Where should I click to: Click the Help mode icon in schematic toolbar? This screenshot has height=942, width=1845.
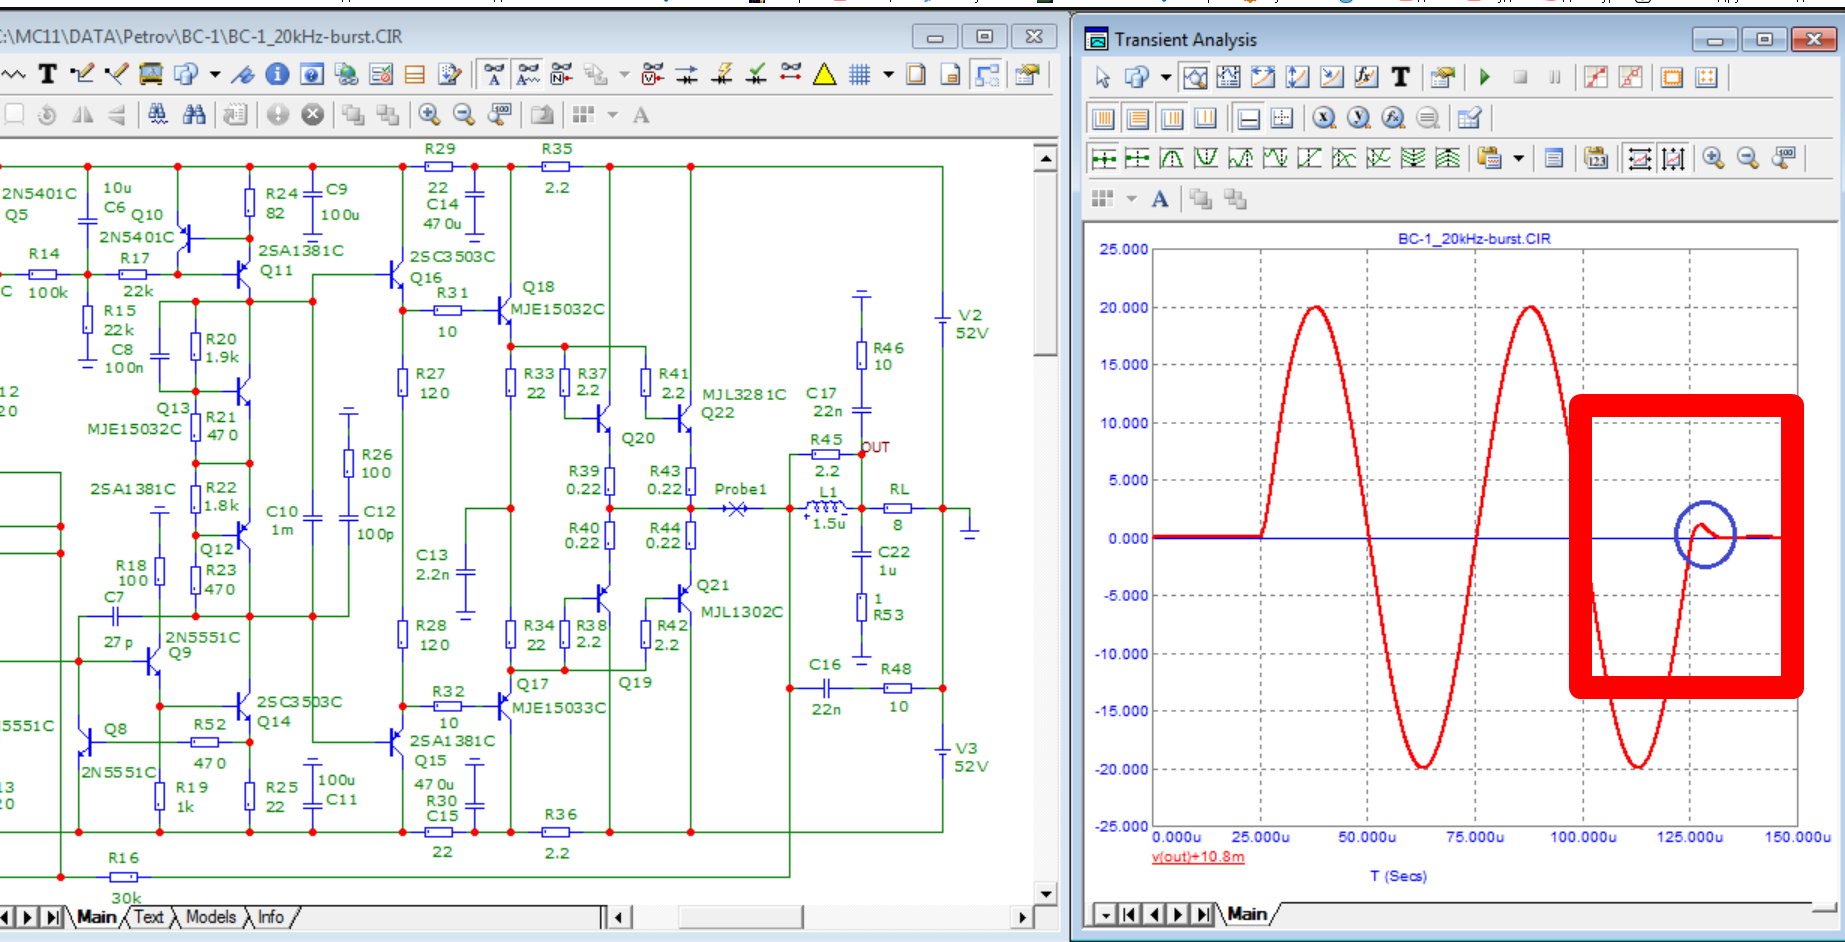coord(312,74)
